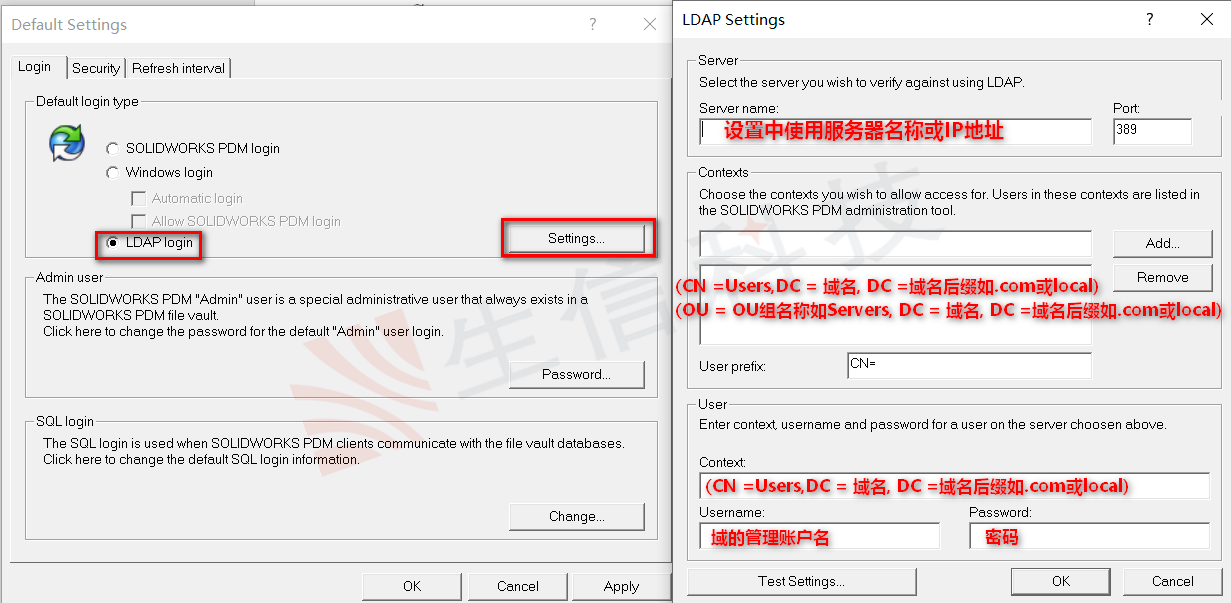This screenshot has width=1231, height=603.
Task: Click Change... button for SQL login
Action: click(x=576, y=516)
